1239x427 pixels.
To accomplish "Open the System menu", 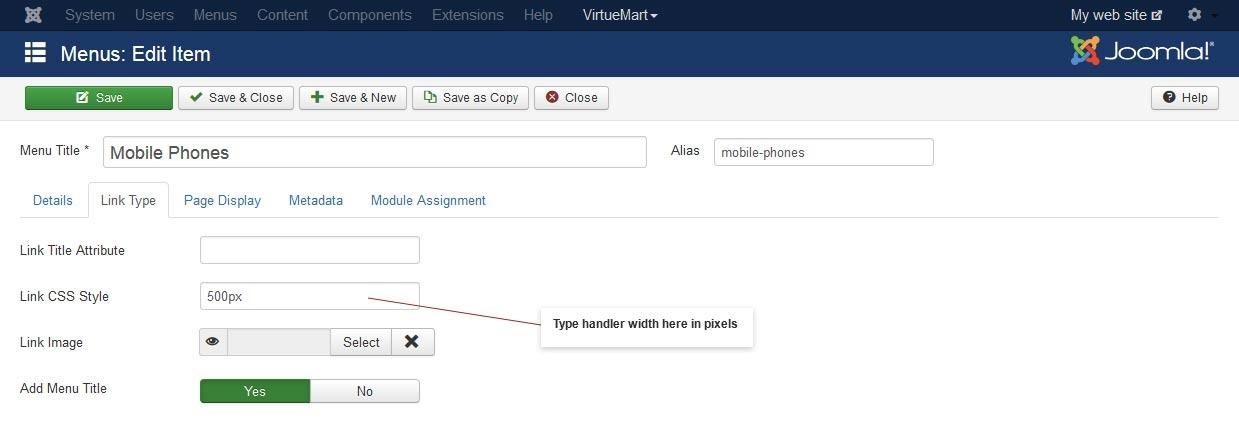I will point(89,15).
